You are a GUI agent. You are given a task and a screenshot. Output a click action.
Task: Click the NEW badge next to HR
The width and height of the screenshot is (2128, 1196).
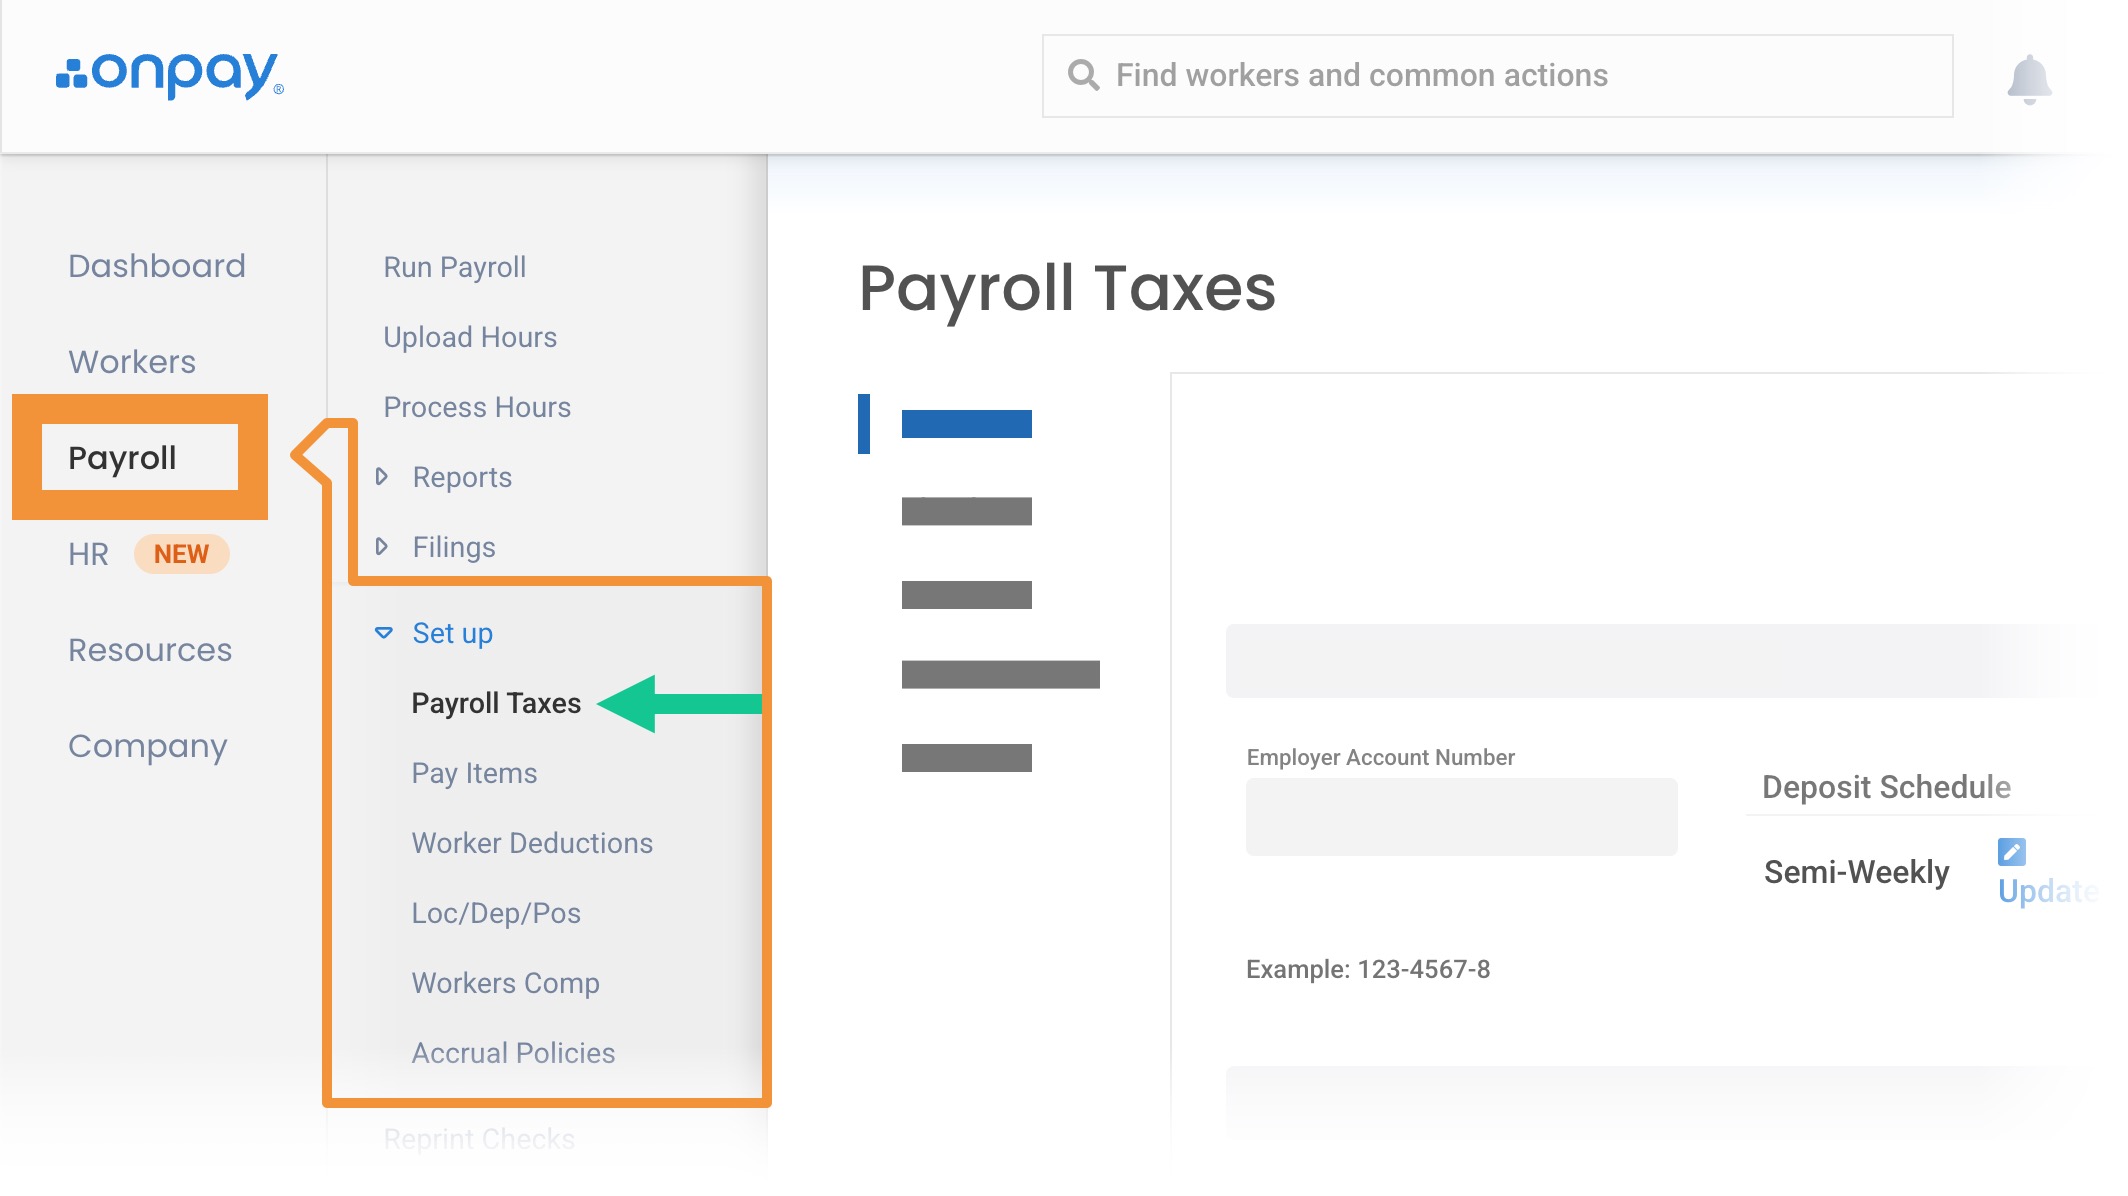coord(181,554)
